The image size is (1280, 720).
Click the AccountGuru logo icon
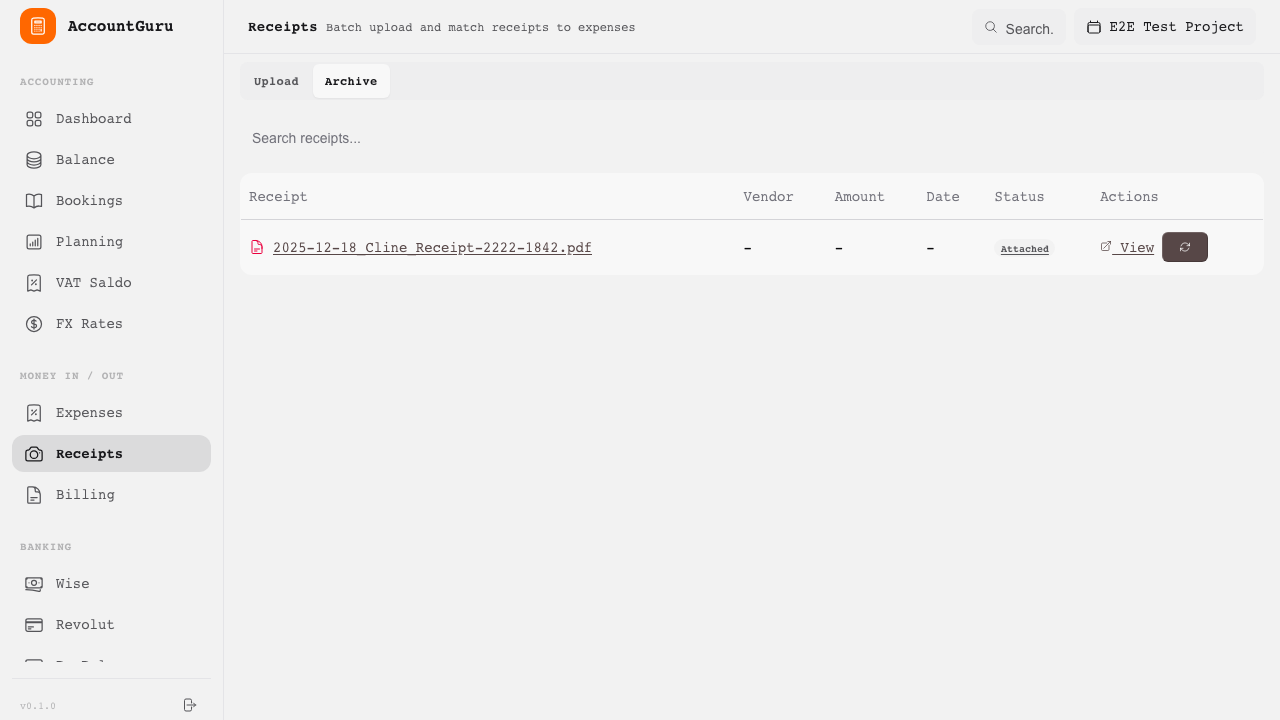(37, 26)
